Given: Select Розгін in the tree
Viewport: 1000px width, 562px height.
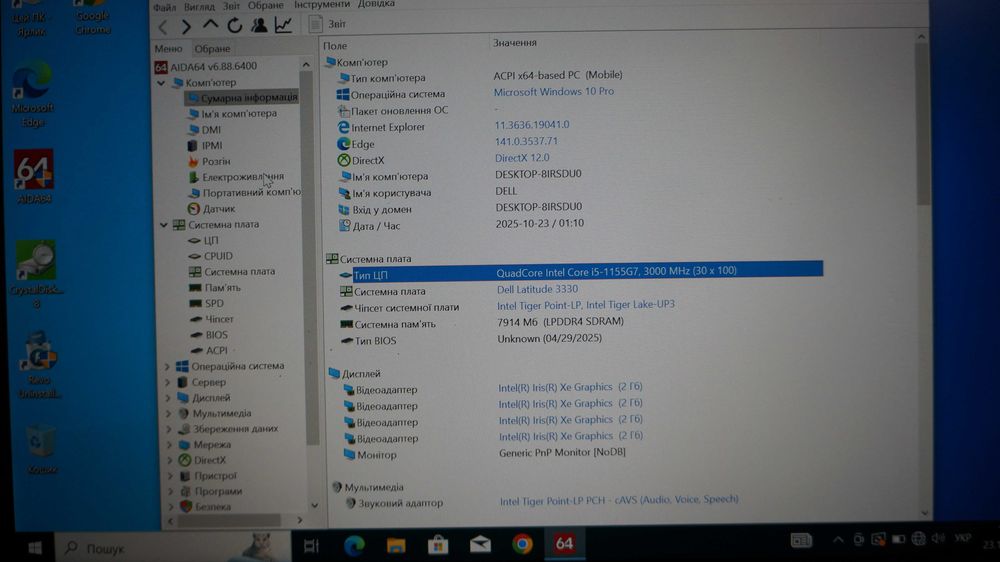Looking at the screenshot, I should [209, 161].
